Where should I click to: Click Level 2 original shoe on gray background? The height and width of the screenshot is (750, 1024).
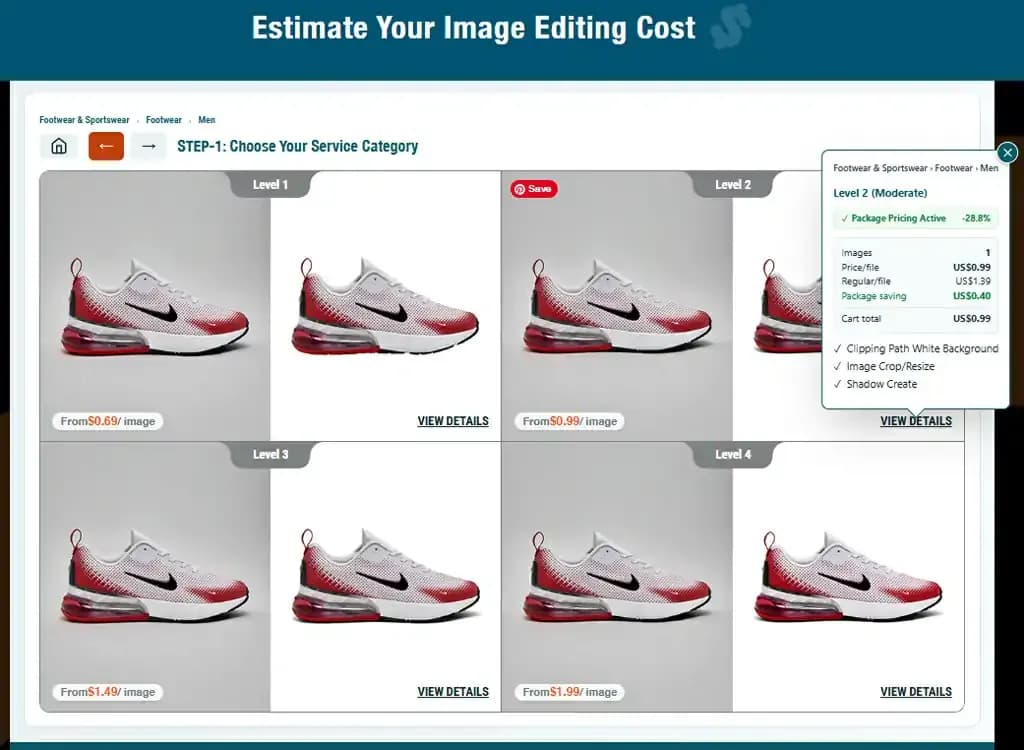617,306
